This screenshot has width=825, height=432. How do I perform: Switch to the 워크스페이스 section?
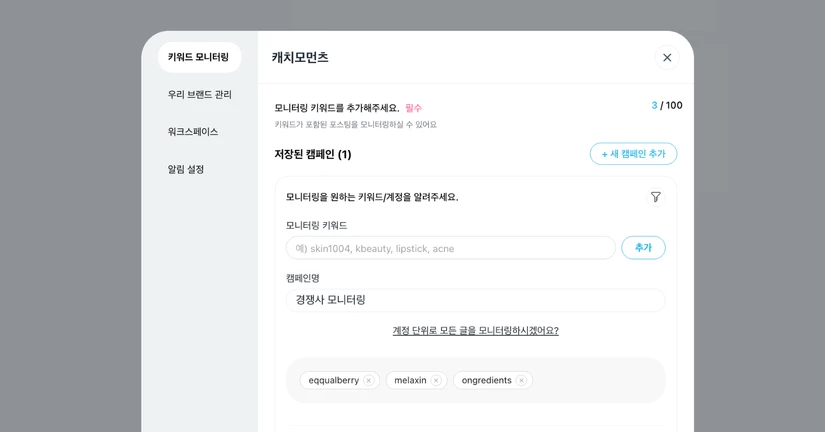point(192,132)
